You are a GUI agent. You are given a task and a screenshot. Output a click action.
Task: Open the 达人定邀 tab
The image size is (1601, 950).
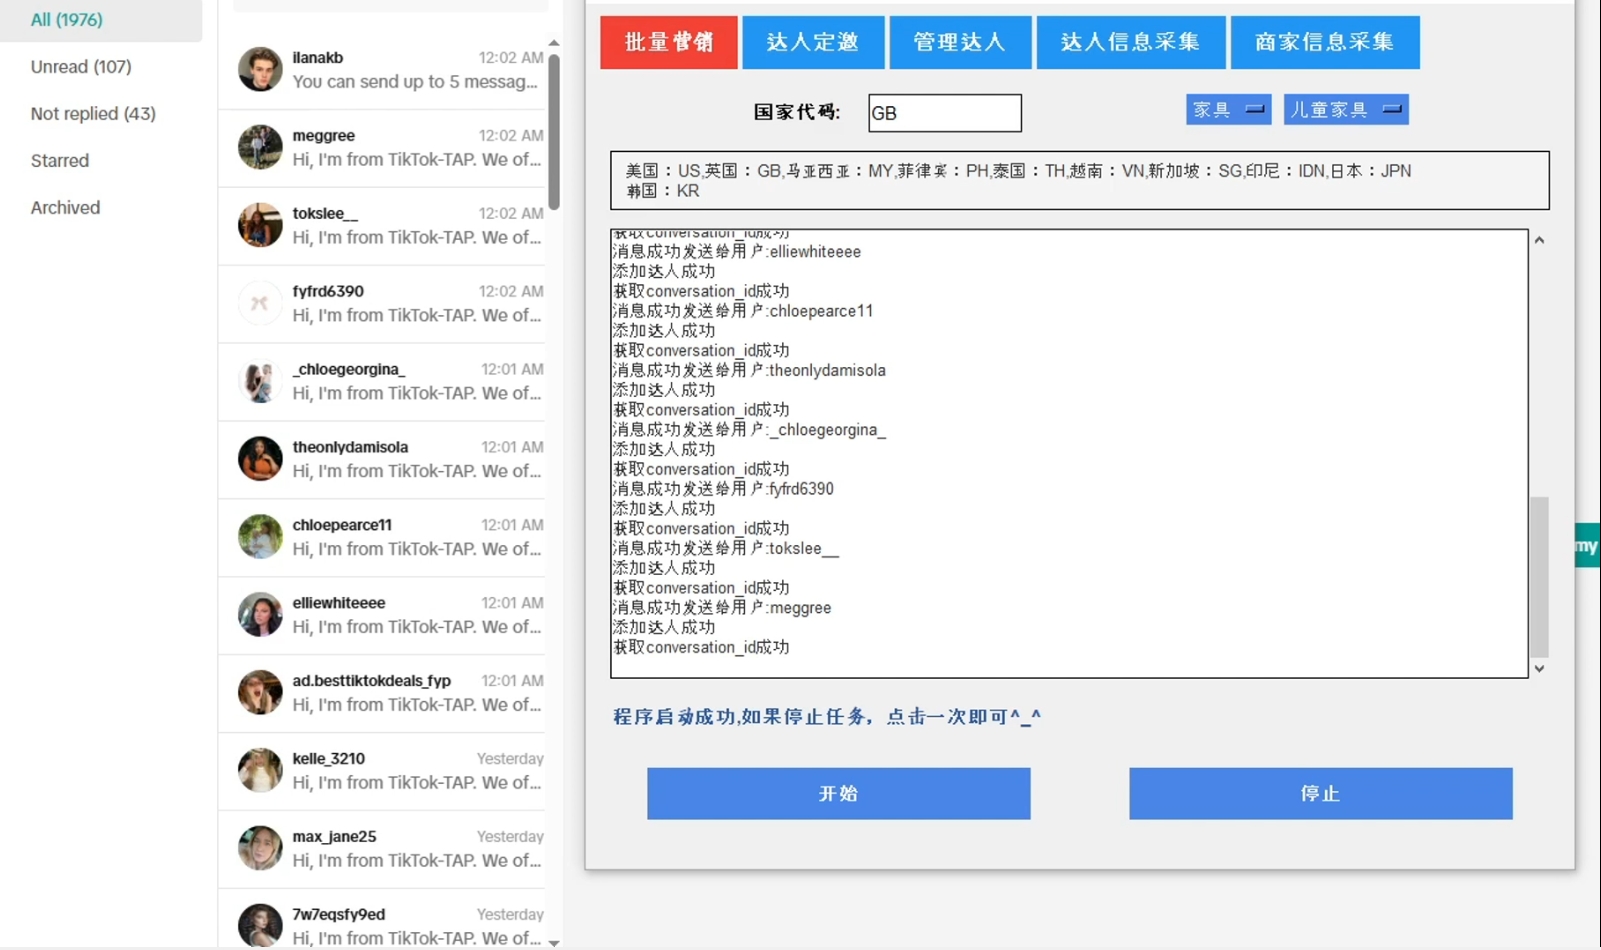[812, 42]
